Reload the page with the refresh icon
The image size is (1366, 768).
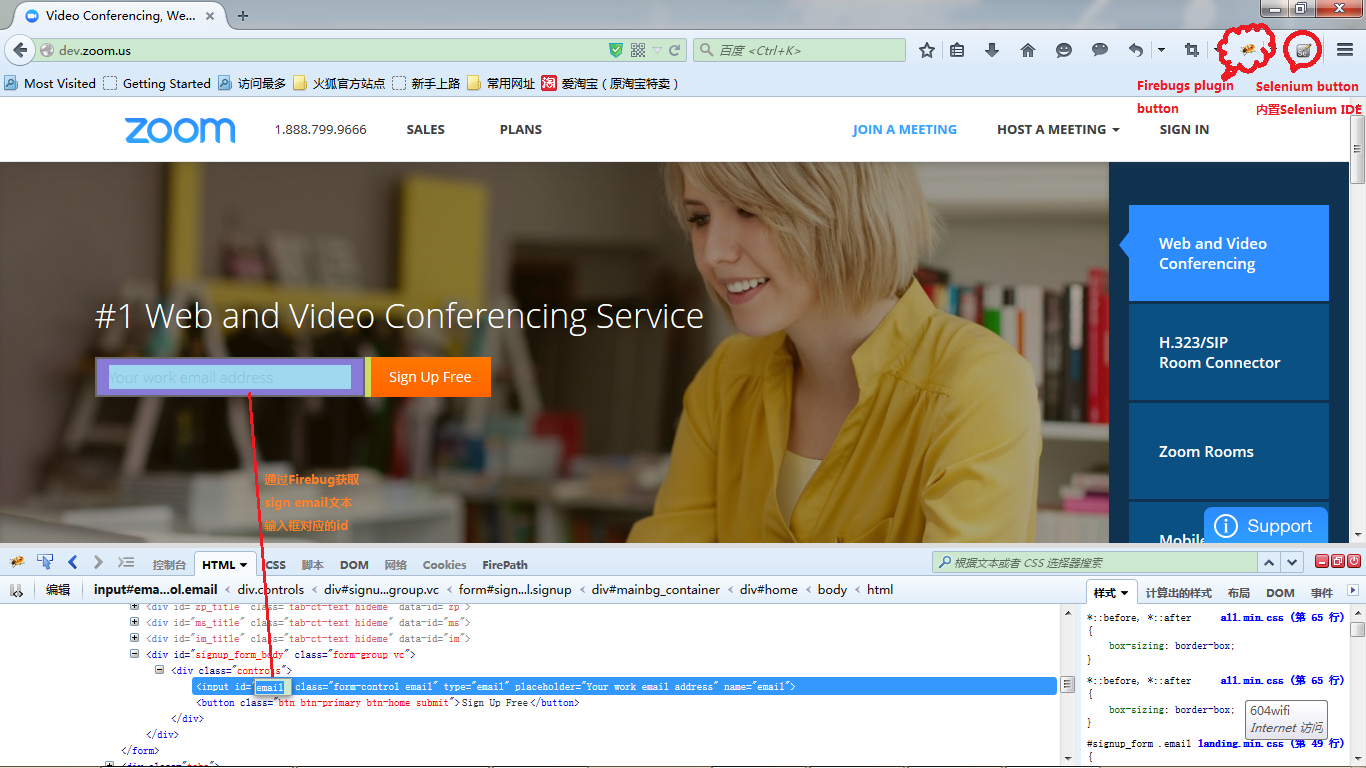coord(675,50)
